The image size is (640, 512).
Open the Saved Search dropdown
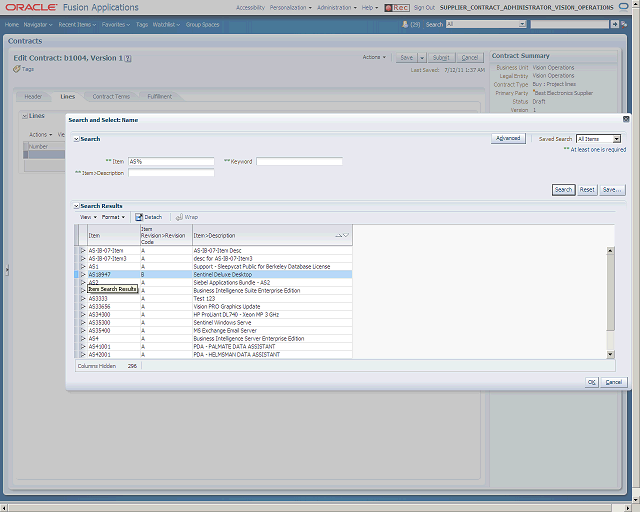[617, 139]
